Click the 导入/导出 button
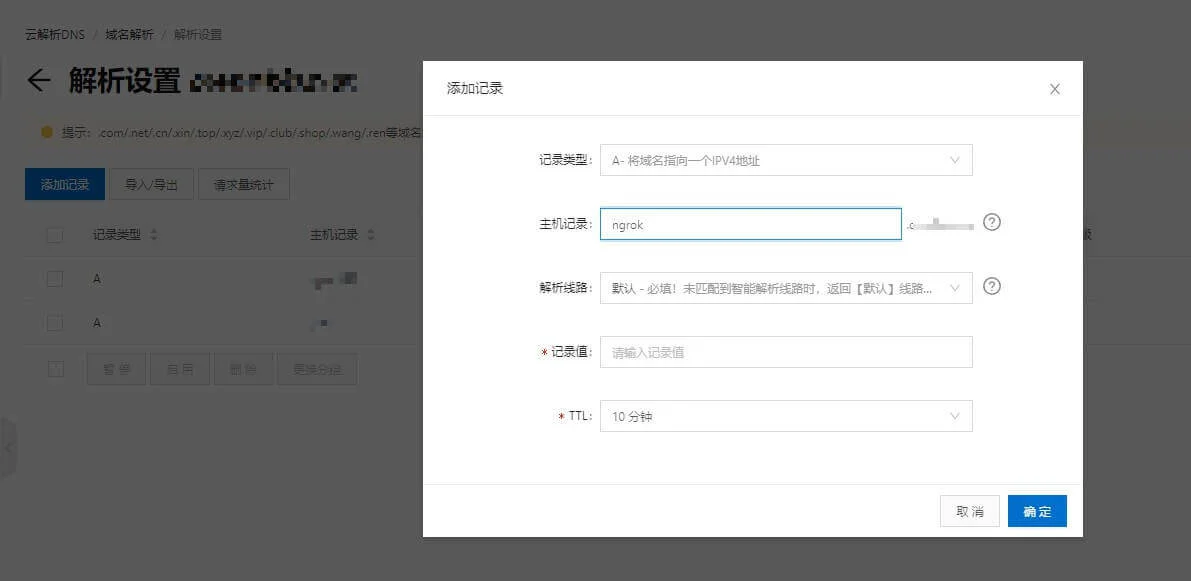Image resolution: width=1191 pixels, height=581 pixels. [x=151, y=185]
